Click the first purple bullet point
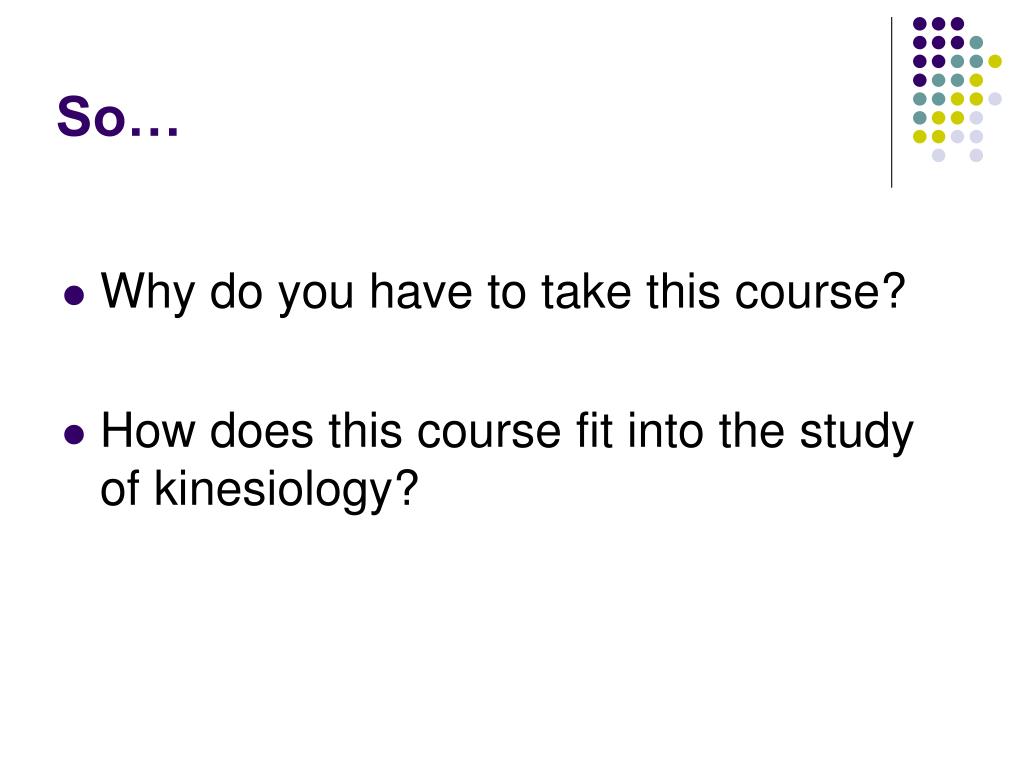The image size is (1024, 768). click(x=74, y=295)
